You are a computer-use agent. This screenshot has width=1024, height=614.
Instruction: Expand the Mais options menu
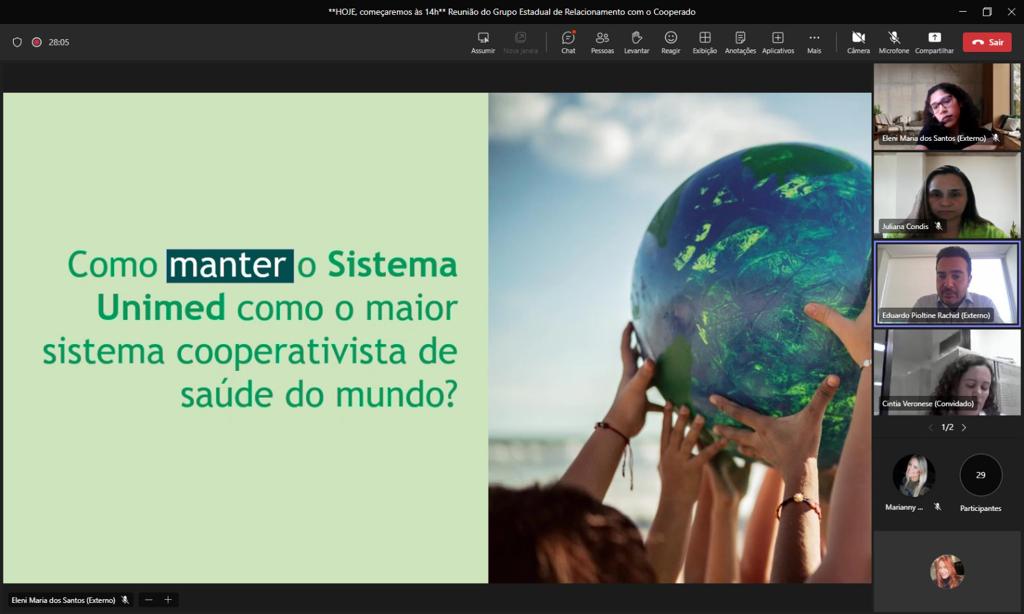click(x=814, y=42)
